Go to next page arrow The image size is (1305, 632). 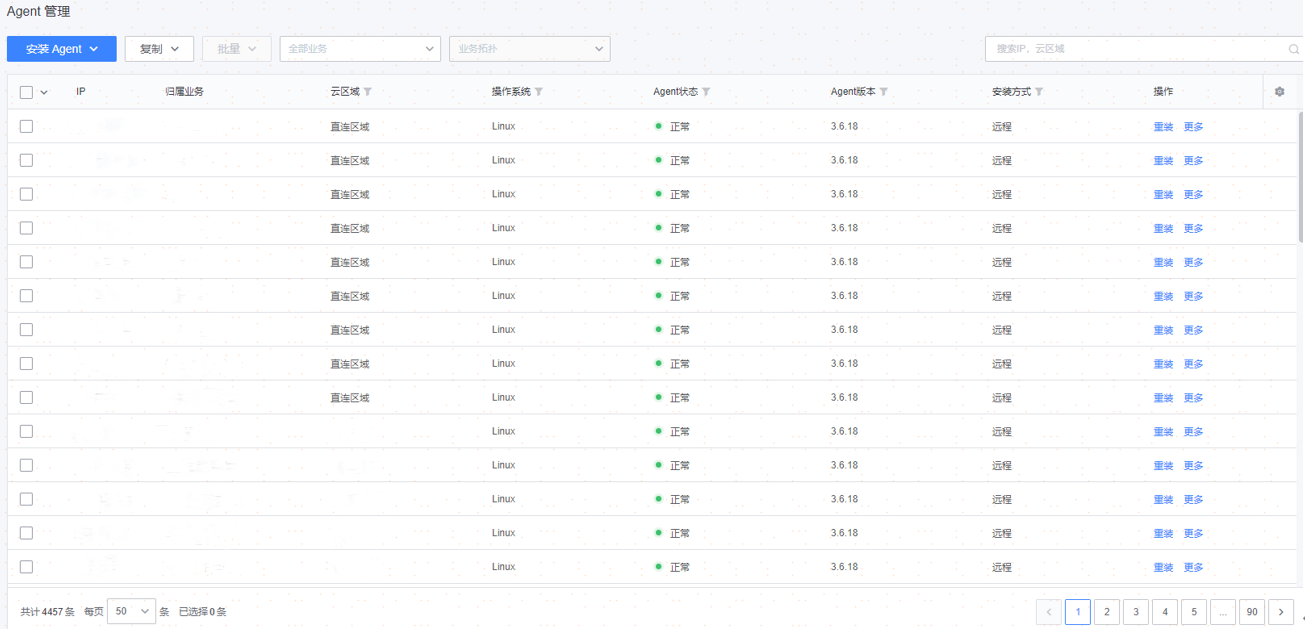pos(1281,612)
